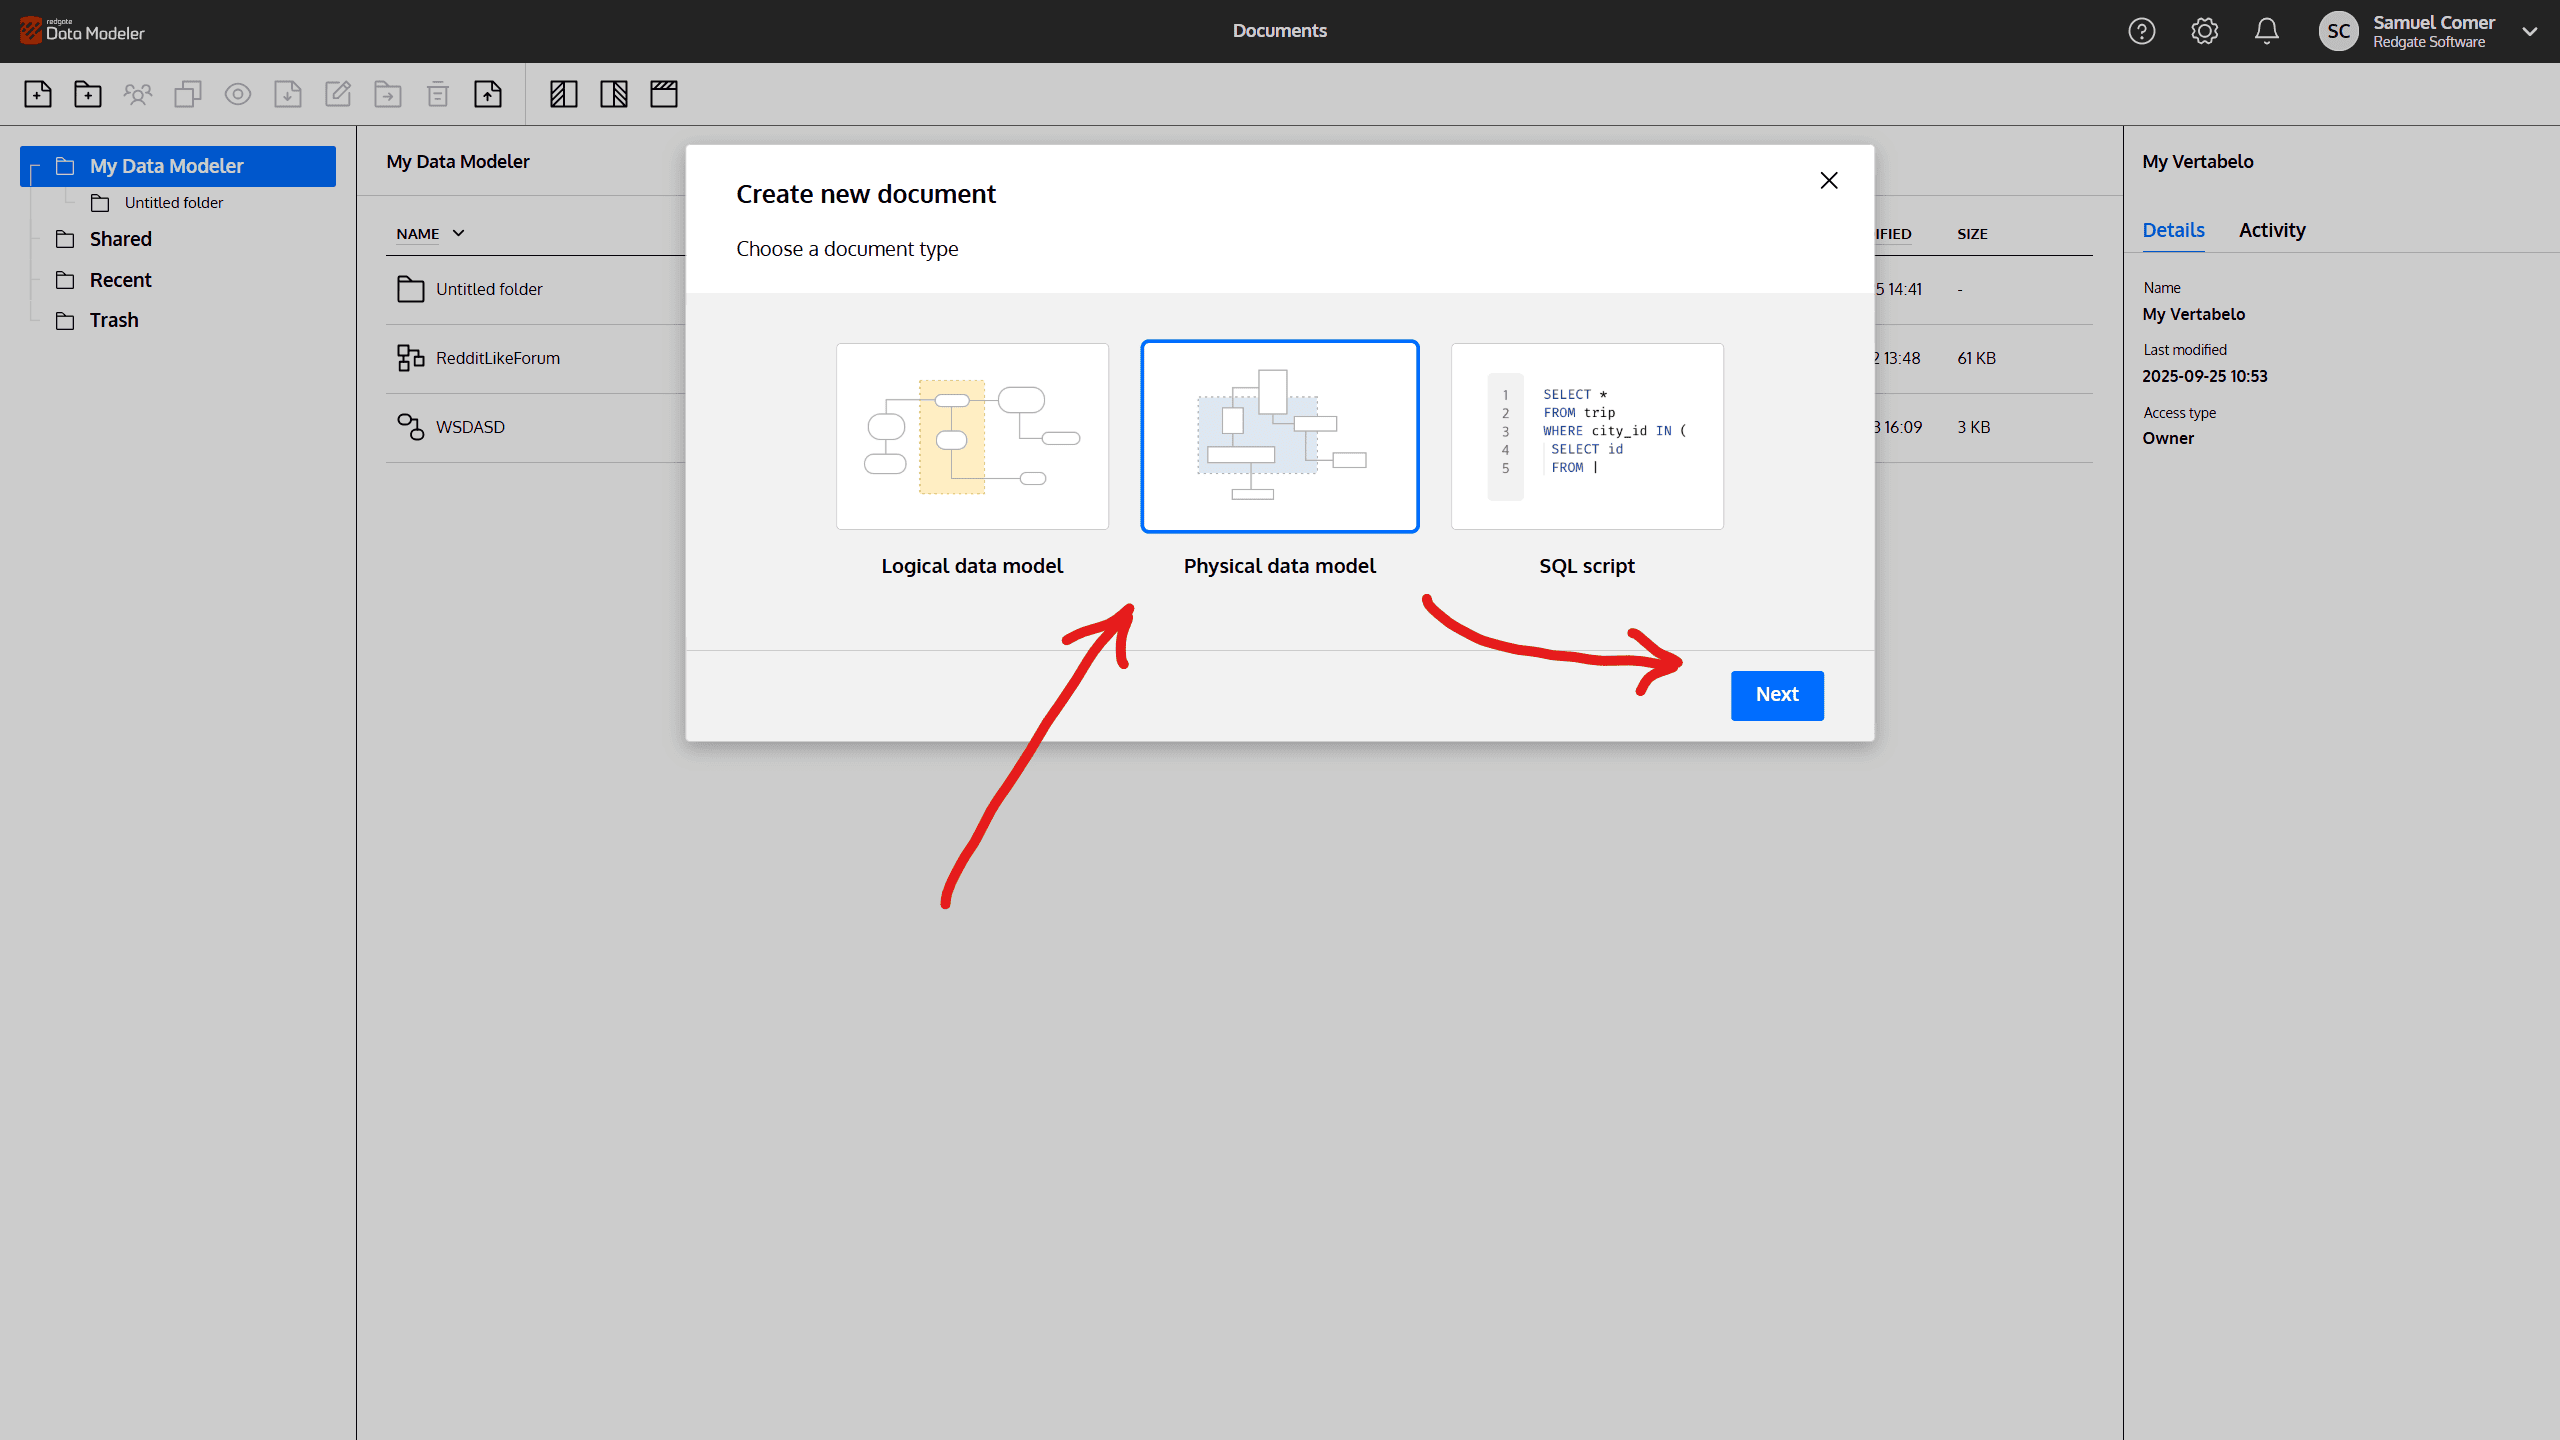Click the Next button

click(x=1777, y=695)
